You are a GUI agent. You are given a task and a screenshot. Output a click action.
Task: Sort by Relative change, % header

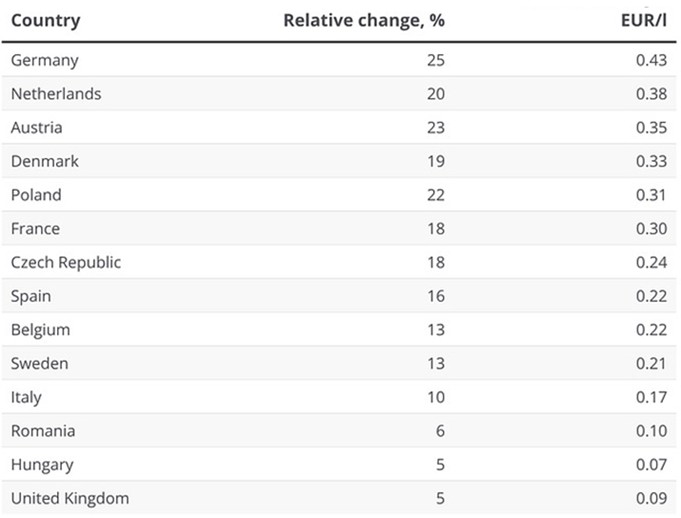(363, 20)
